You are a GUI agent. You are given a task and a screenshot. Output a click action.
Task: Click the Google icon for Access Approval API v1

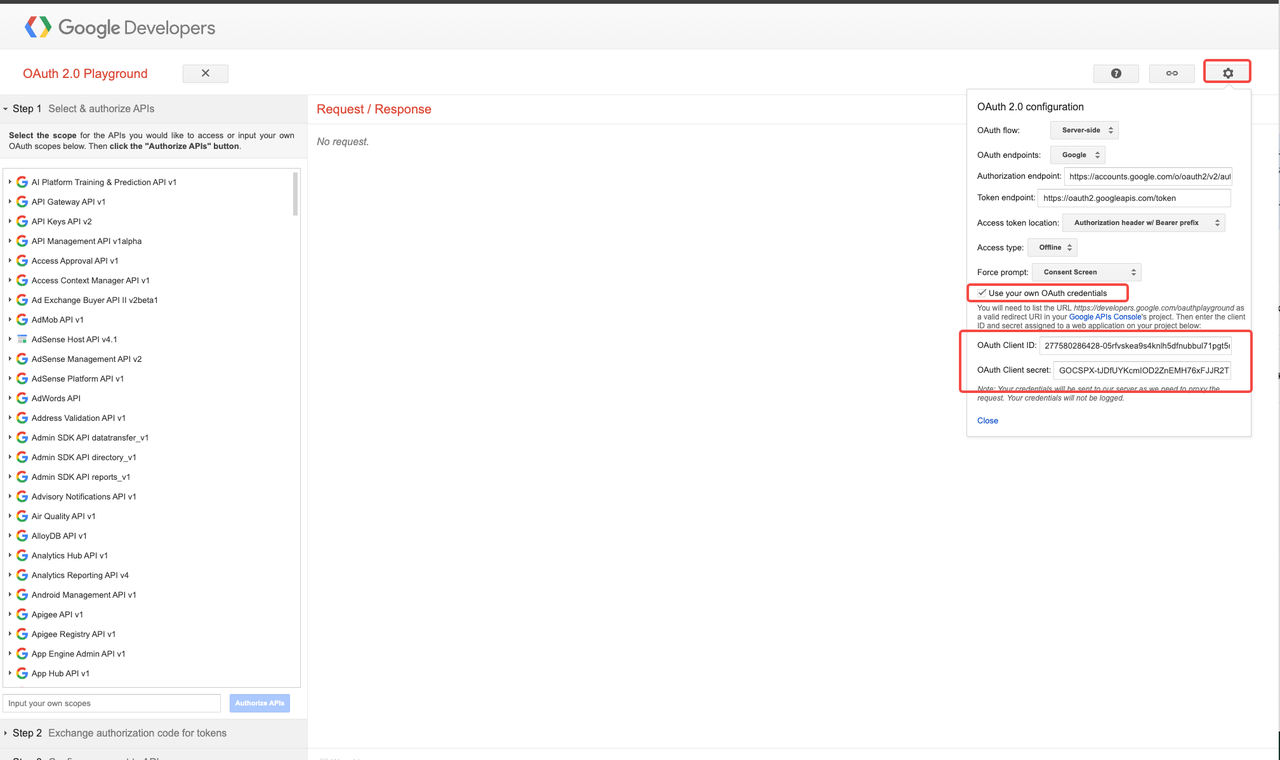tap(22, 261)
